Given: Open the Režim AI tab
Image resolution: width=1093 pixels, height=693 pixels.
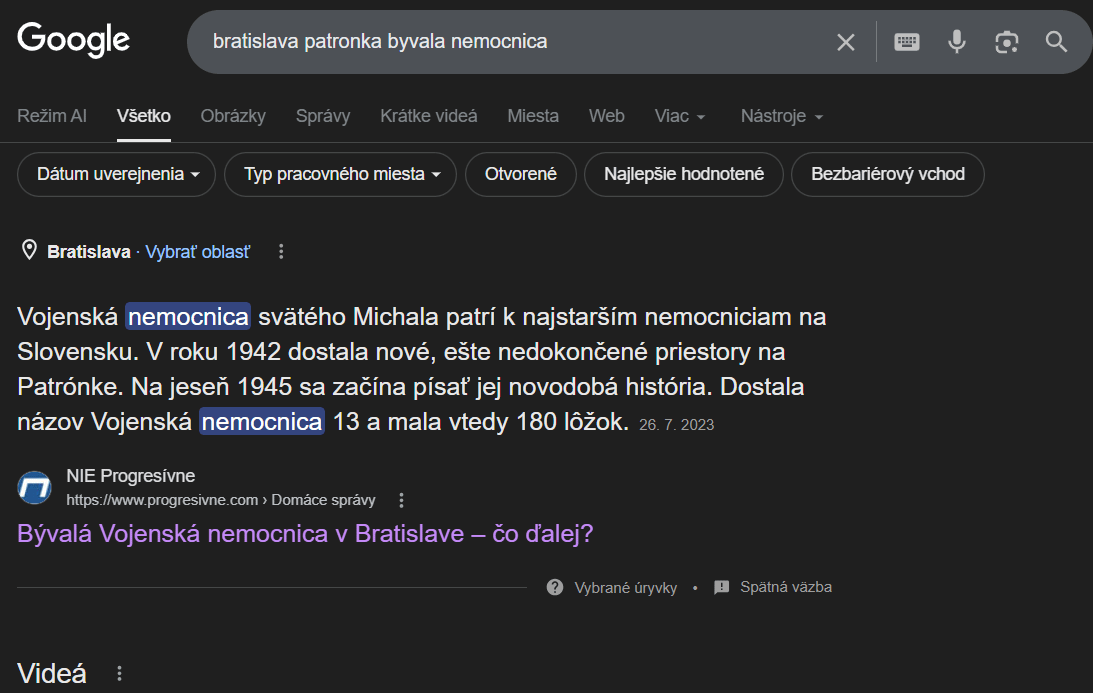Looking at the screenshot, I should click(x=52, y=116).
